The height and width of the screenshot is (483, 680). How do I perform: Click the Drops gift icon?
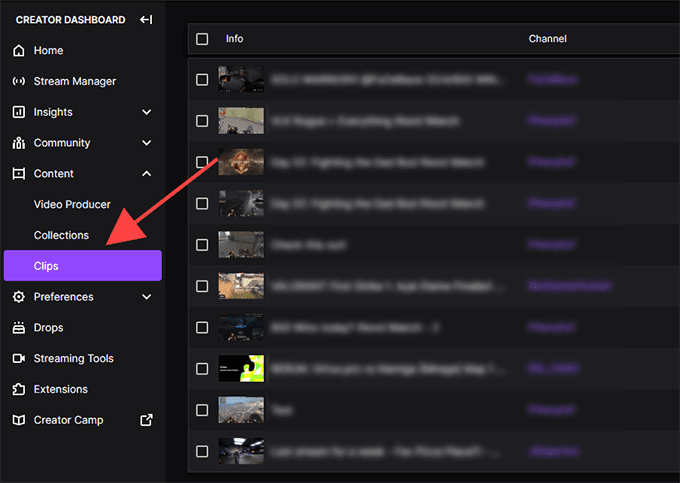point(19,328)
